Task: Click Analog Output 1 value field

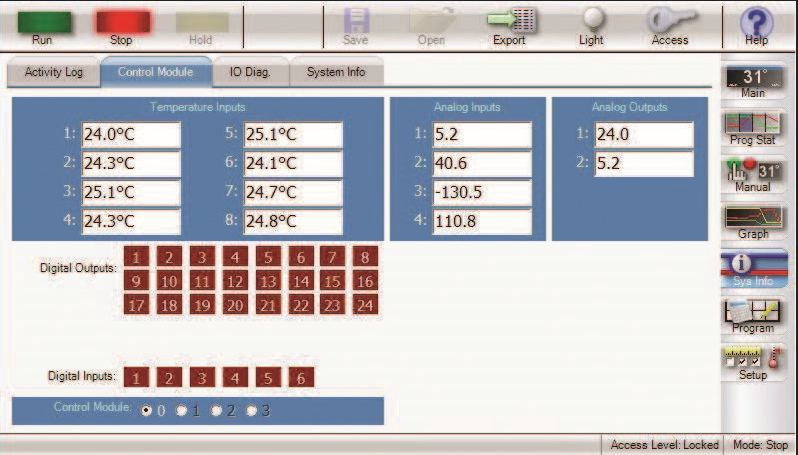Action: tap(642, 135)
